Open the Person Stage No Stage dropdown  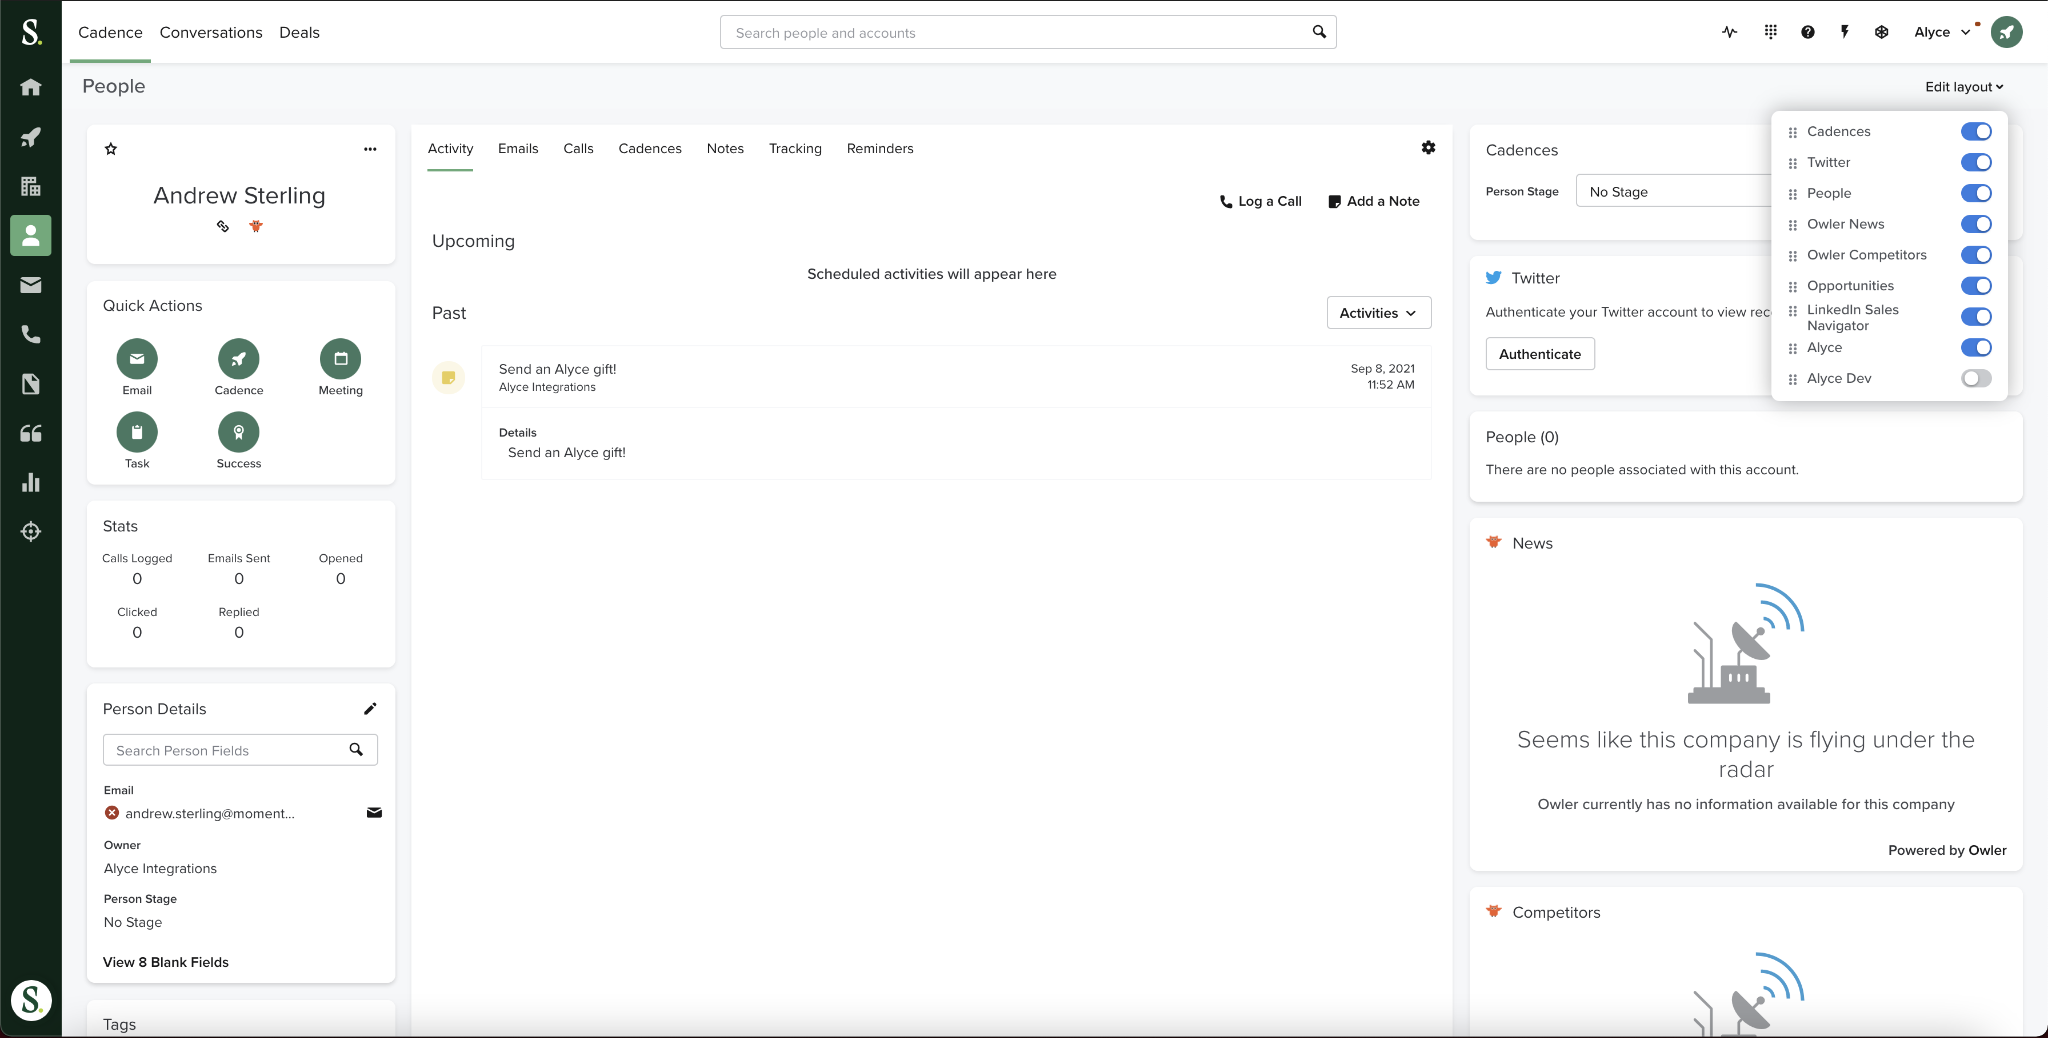pos(1674,191)
